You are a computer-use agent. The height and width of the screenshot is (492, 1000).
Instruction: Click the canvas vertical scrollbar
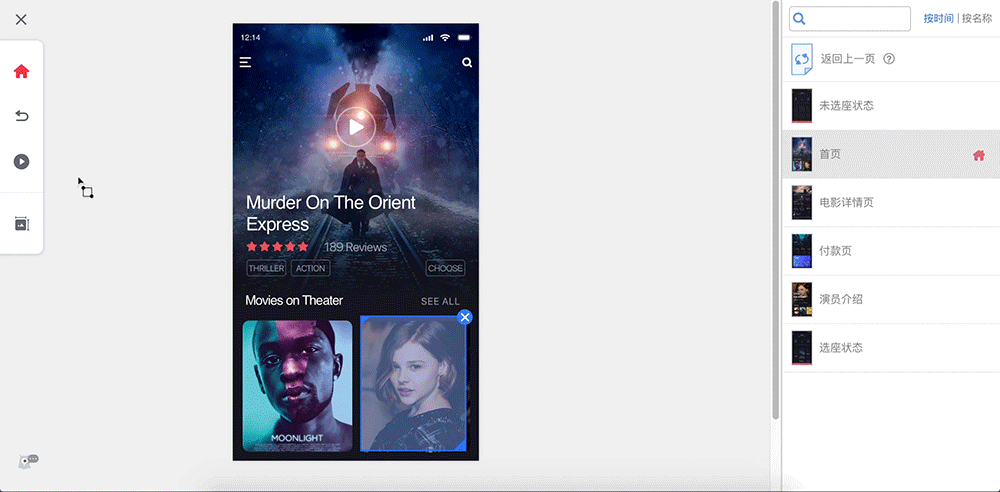[x=776, y=211]
